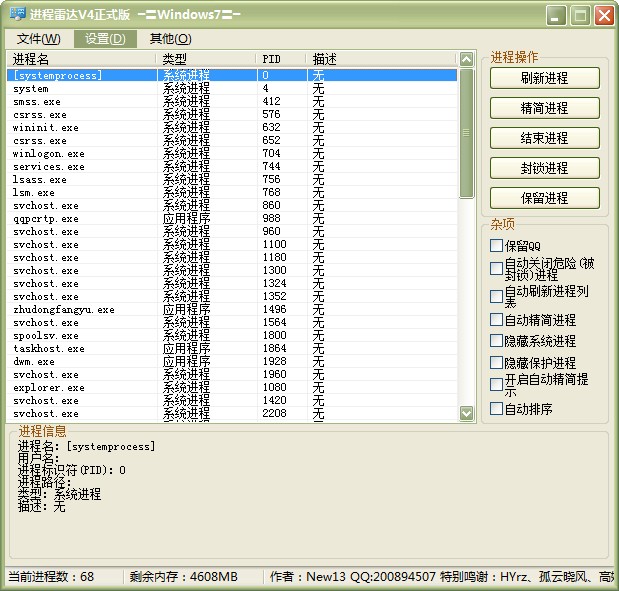Viewport: 619px width, 591px height.
Task: Toggle 自动精简进程 checkbox
Action: (496, 319)
